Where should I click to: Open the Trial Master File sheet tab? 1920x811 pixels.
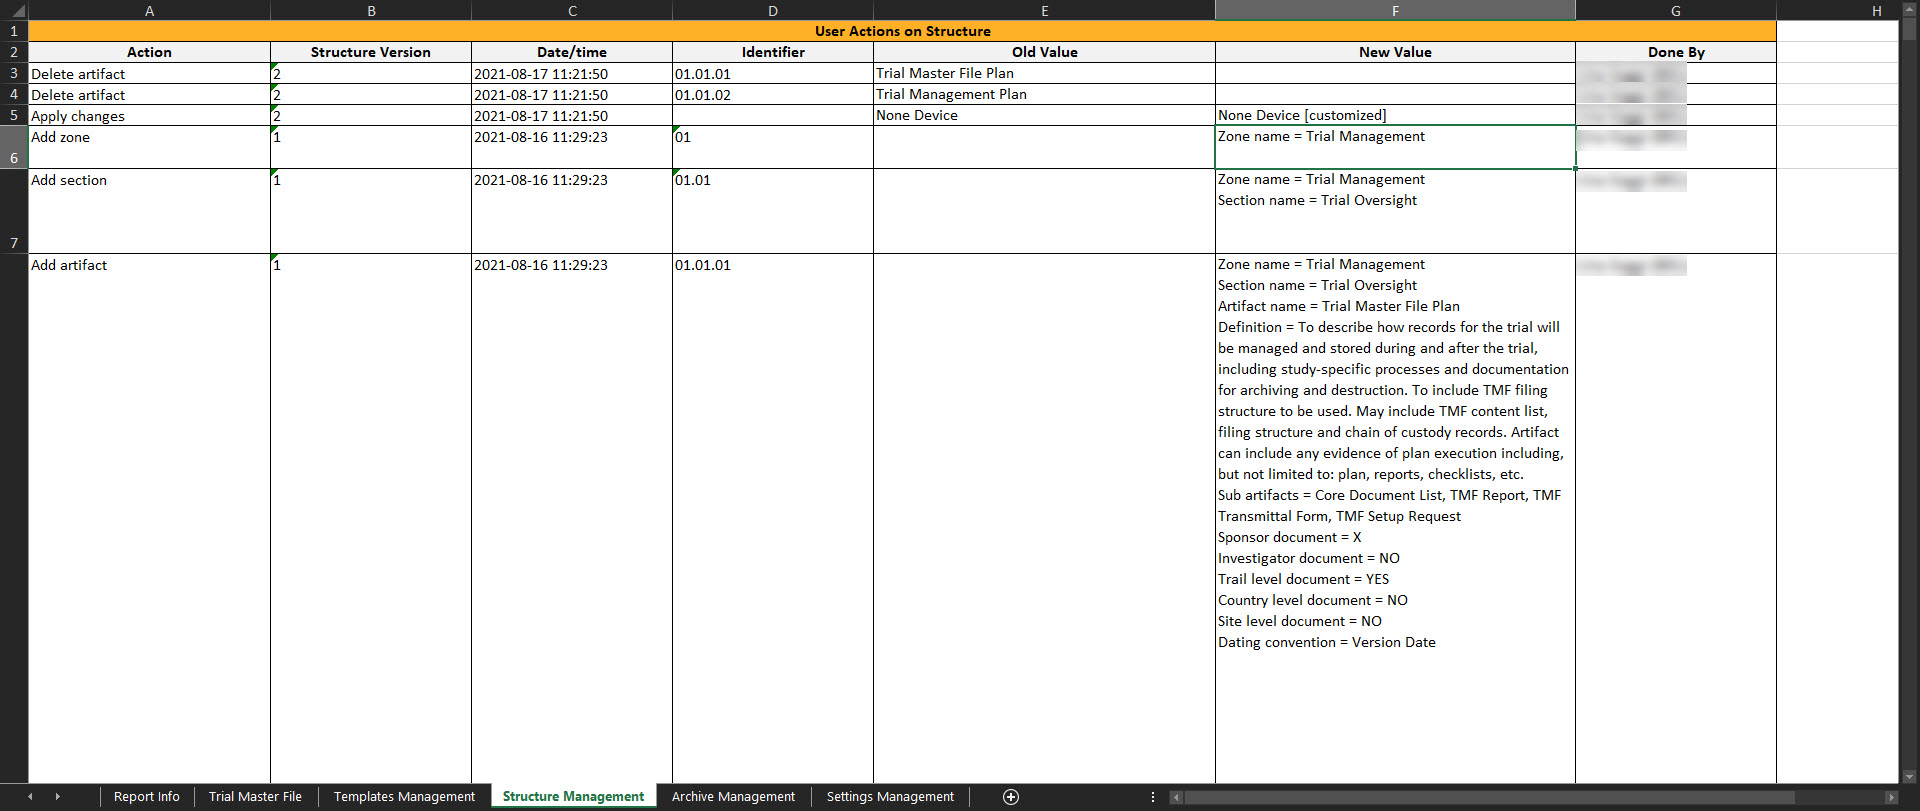pos(255,797)
